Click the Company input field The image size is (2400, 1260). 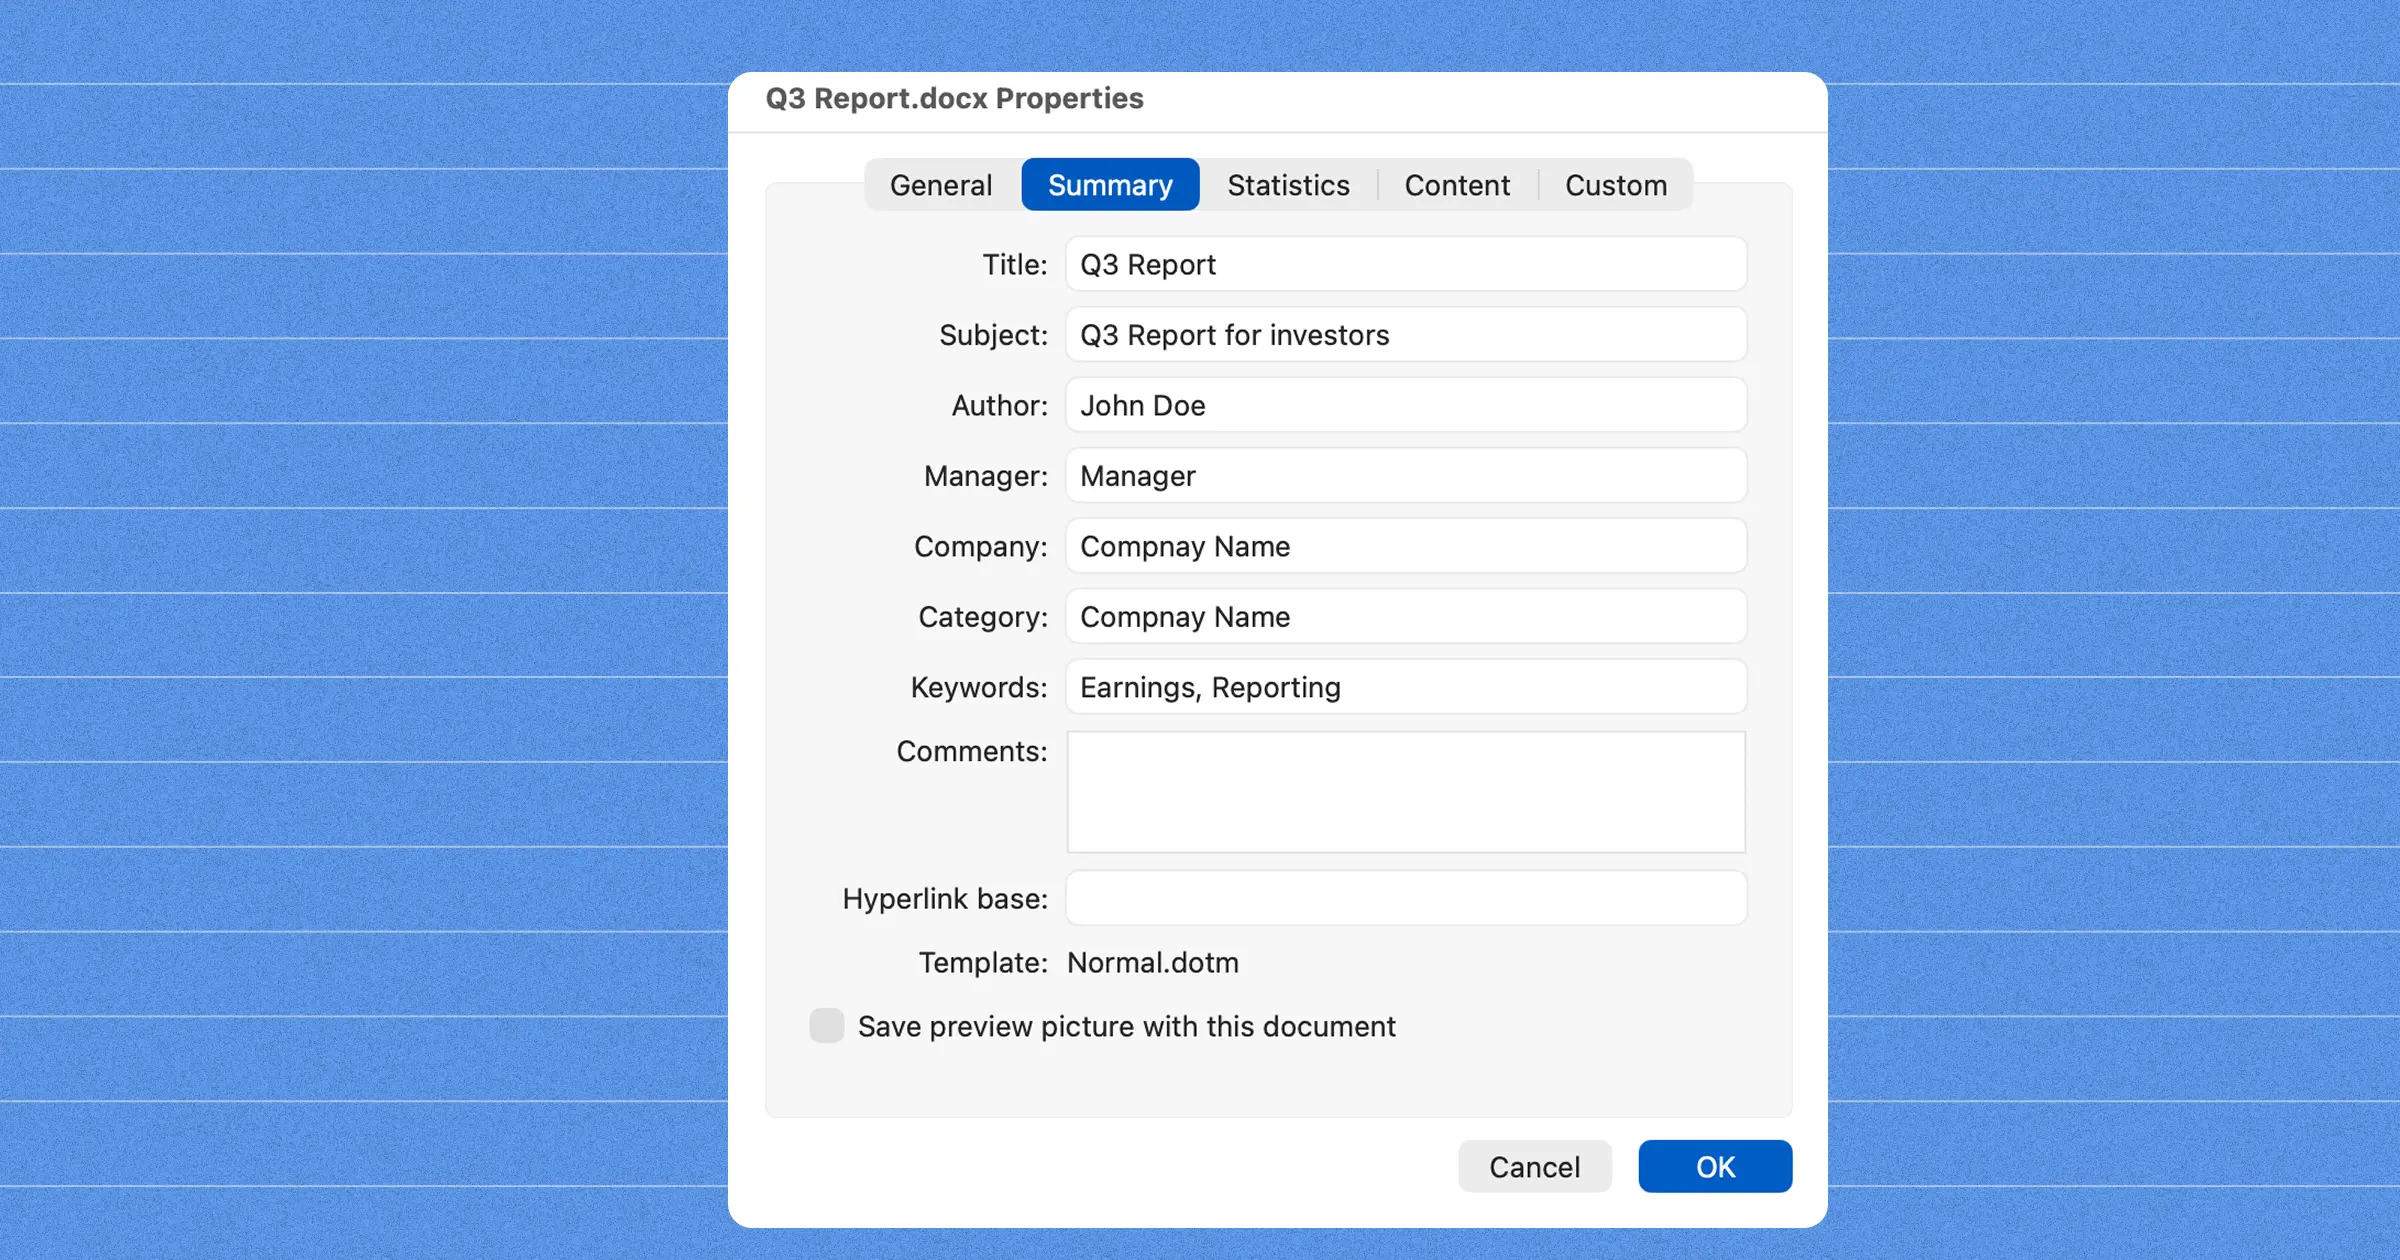click(x=1406, y=546)
